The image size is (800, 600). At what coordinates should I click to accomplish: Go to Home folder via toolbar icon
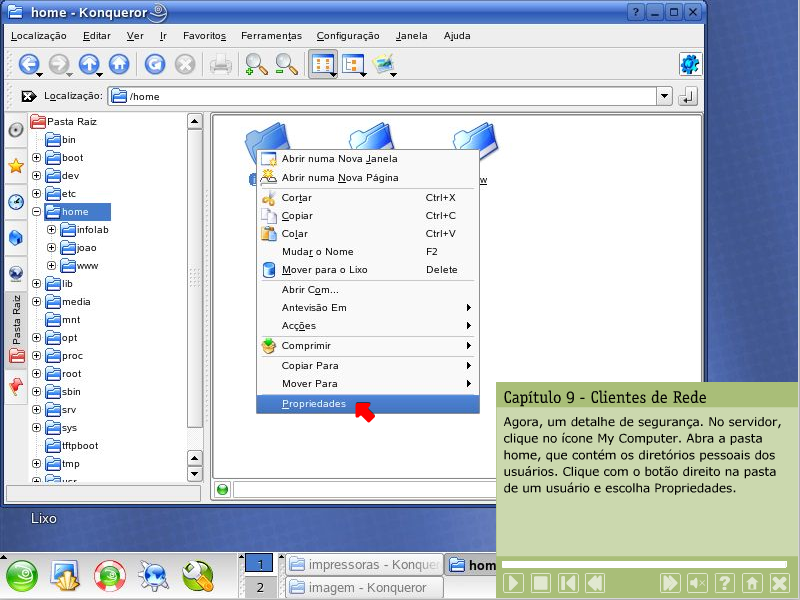tap(119, 64)
